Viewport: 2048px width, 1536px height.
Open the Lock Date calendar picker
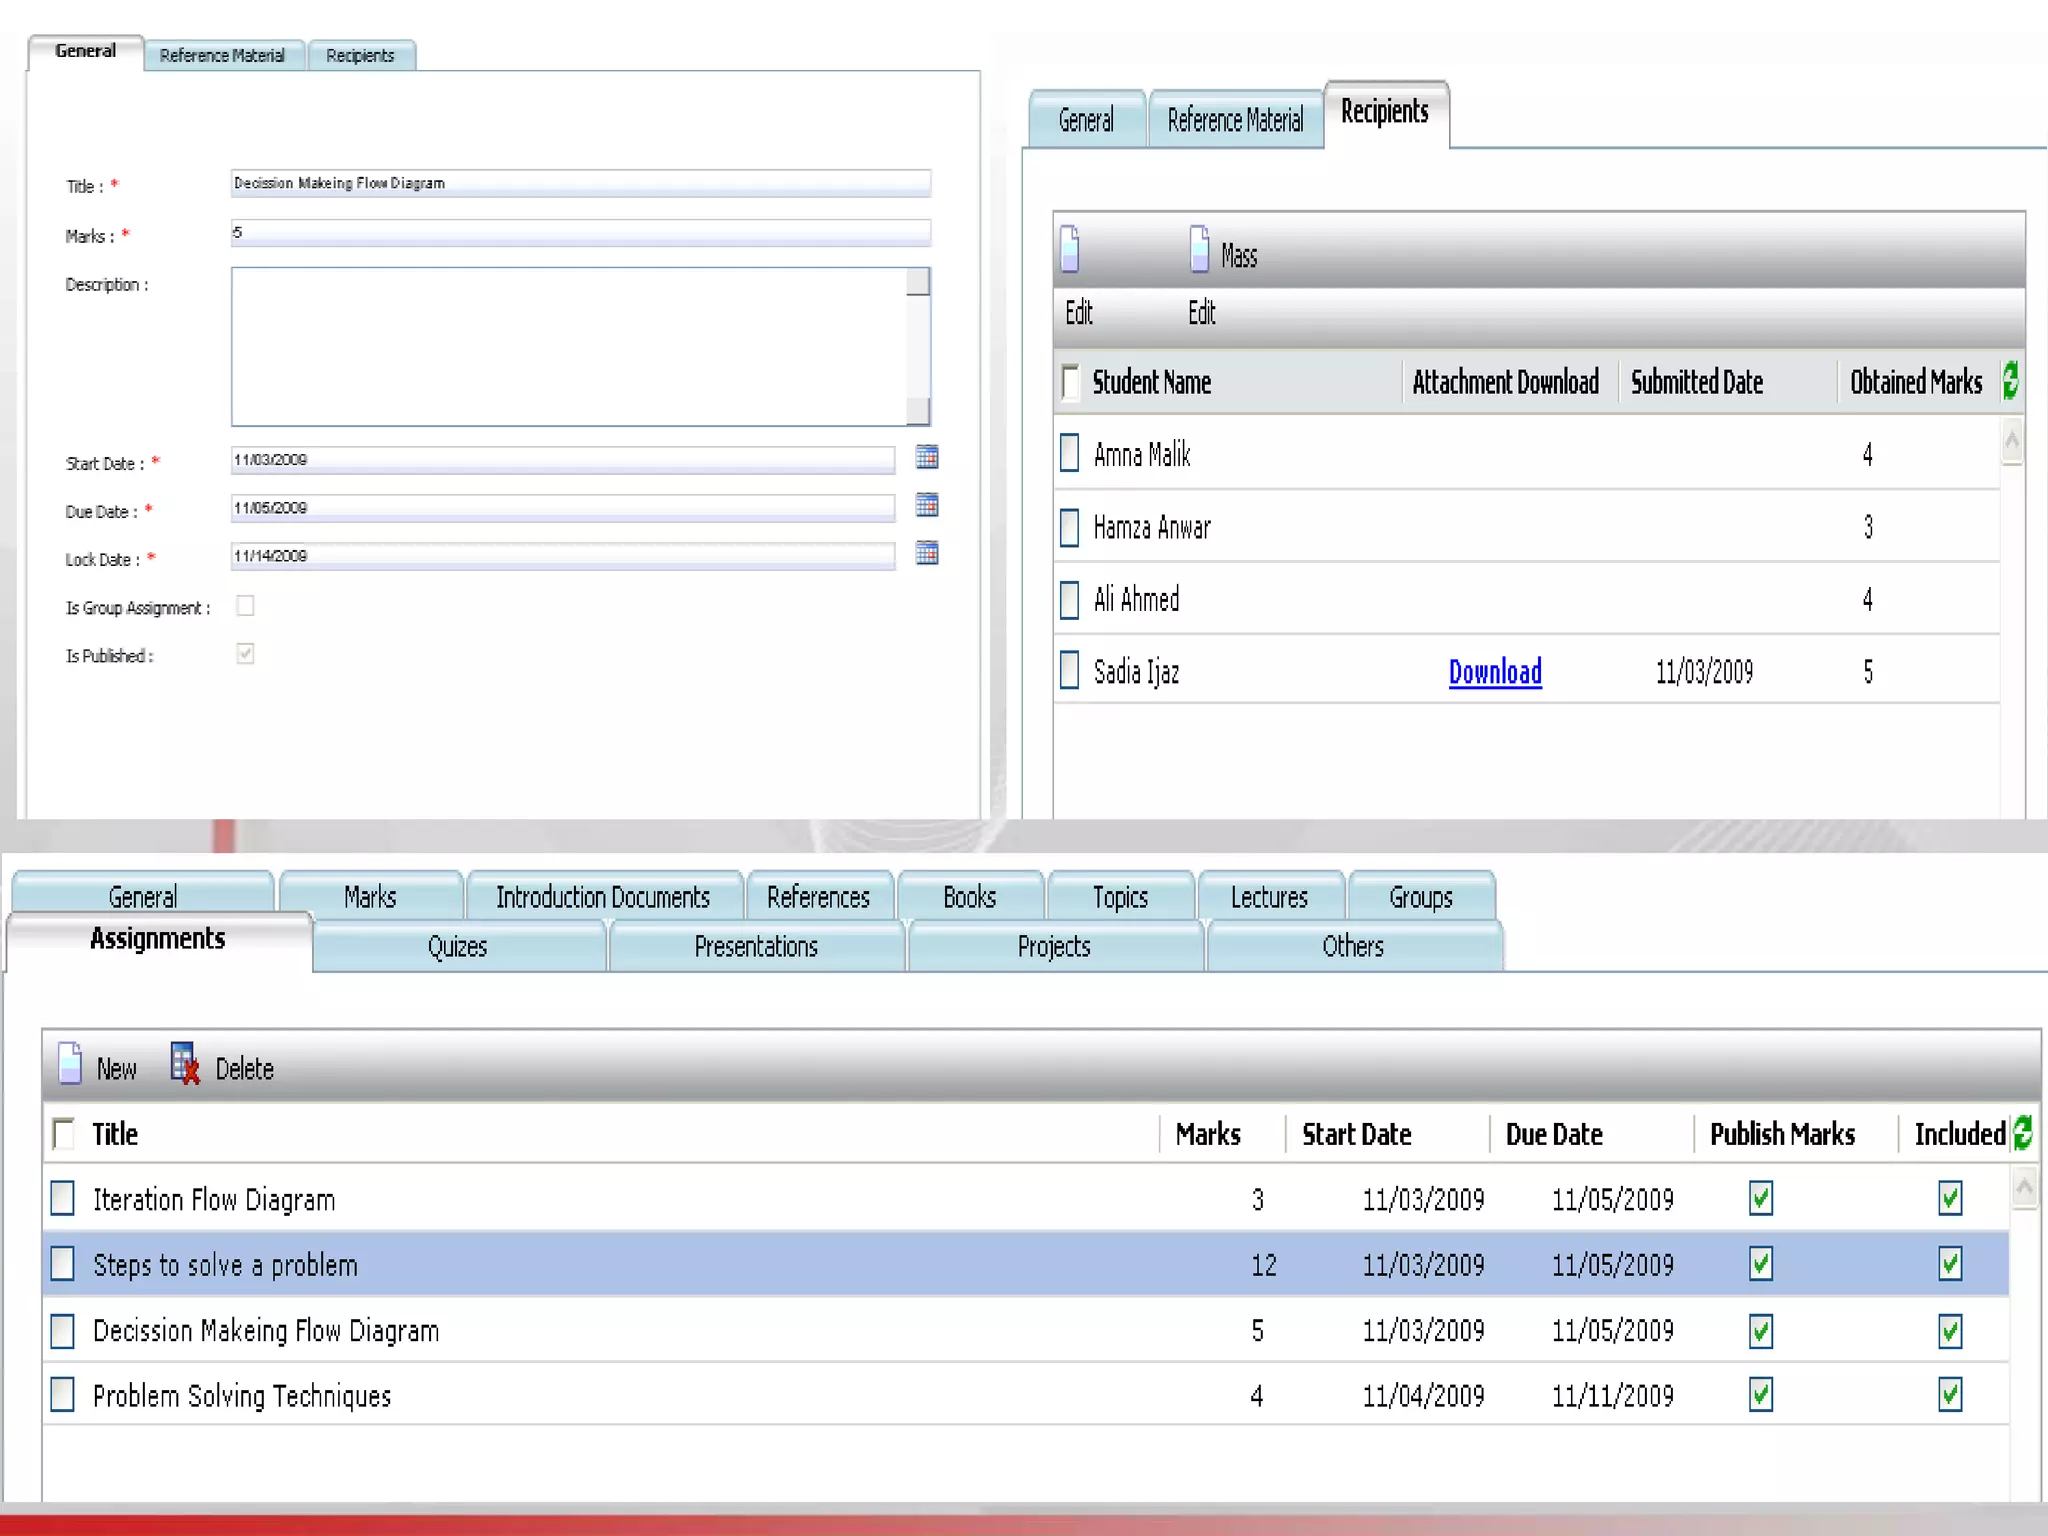click(x=926, y=553)
